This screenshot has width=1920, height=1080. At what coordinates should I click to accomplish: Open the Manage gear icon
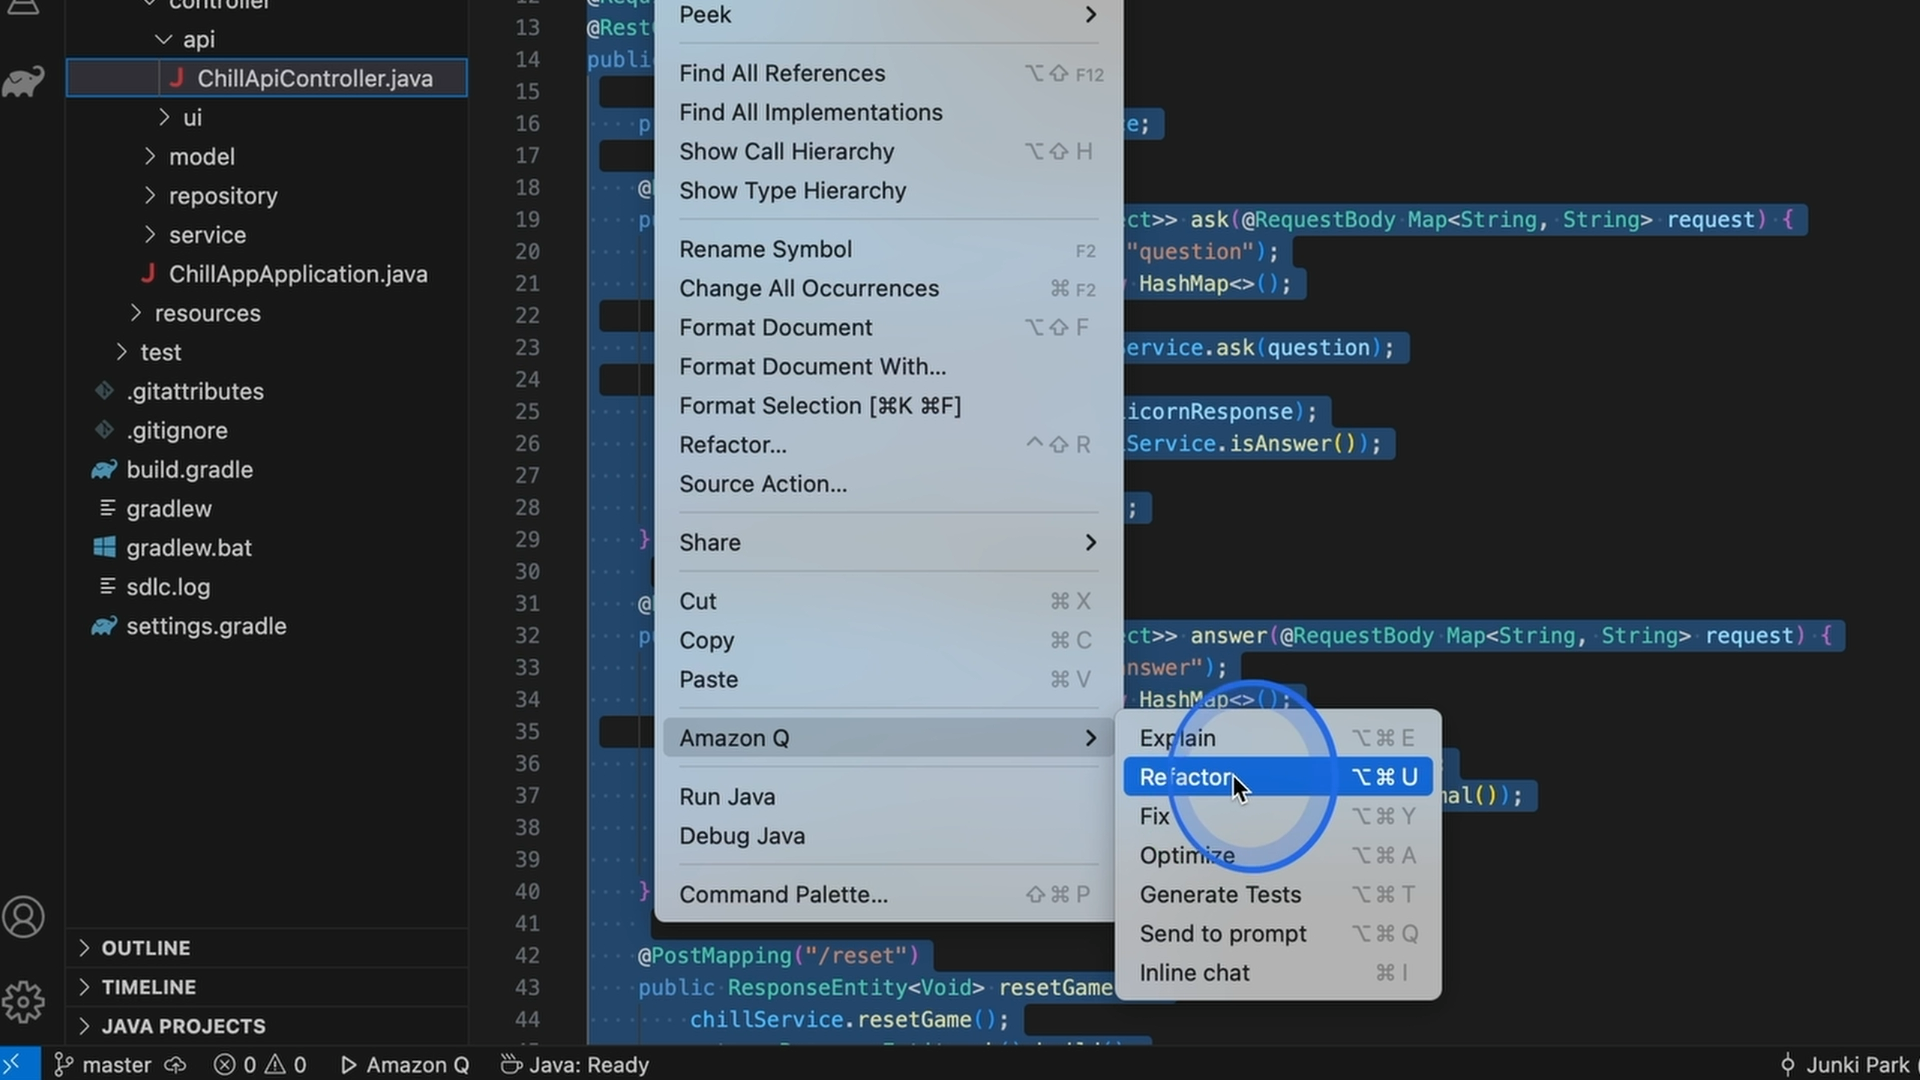(x=23, y=1001)
